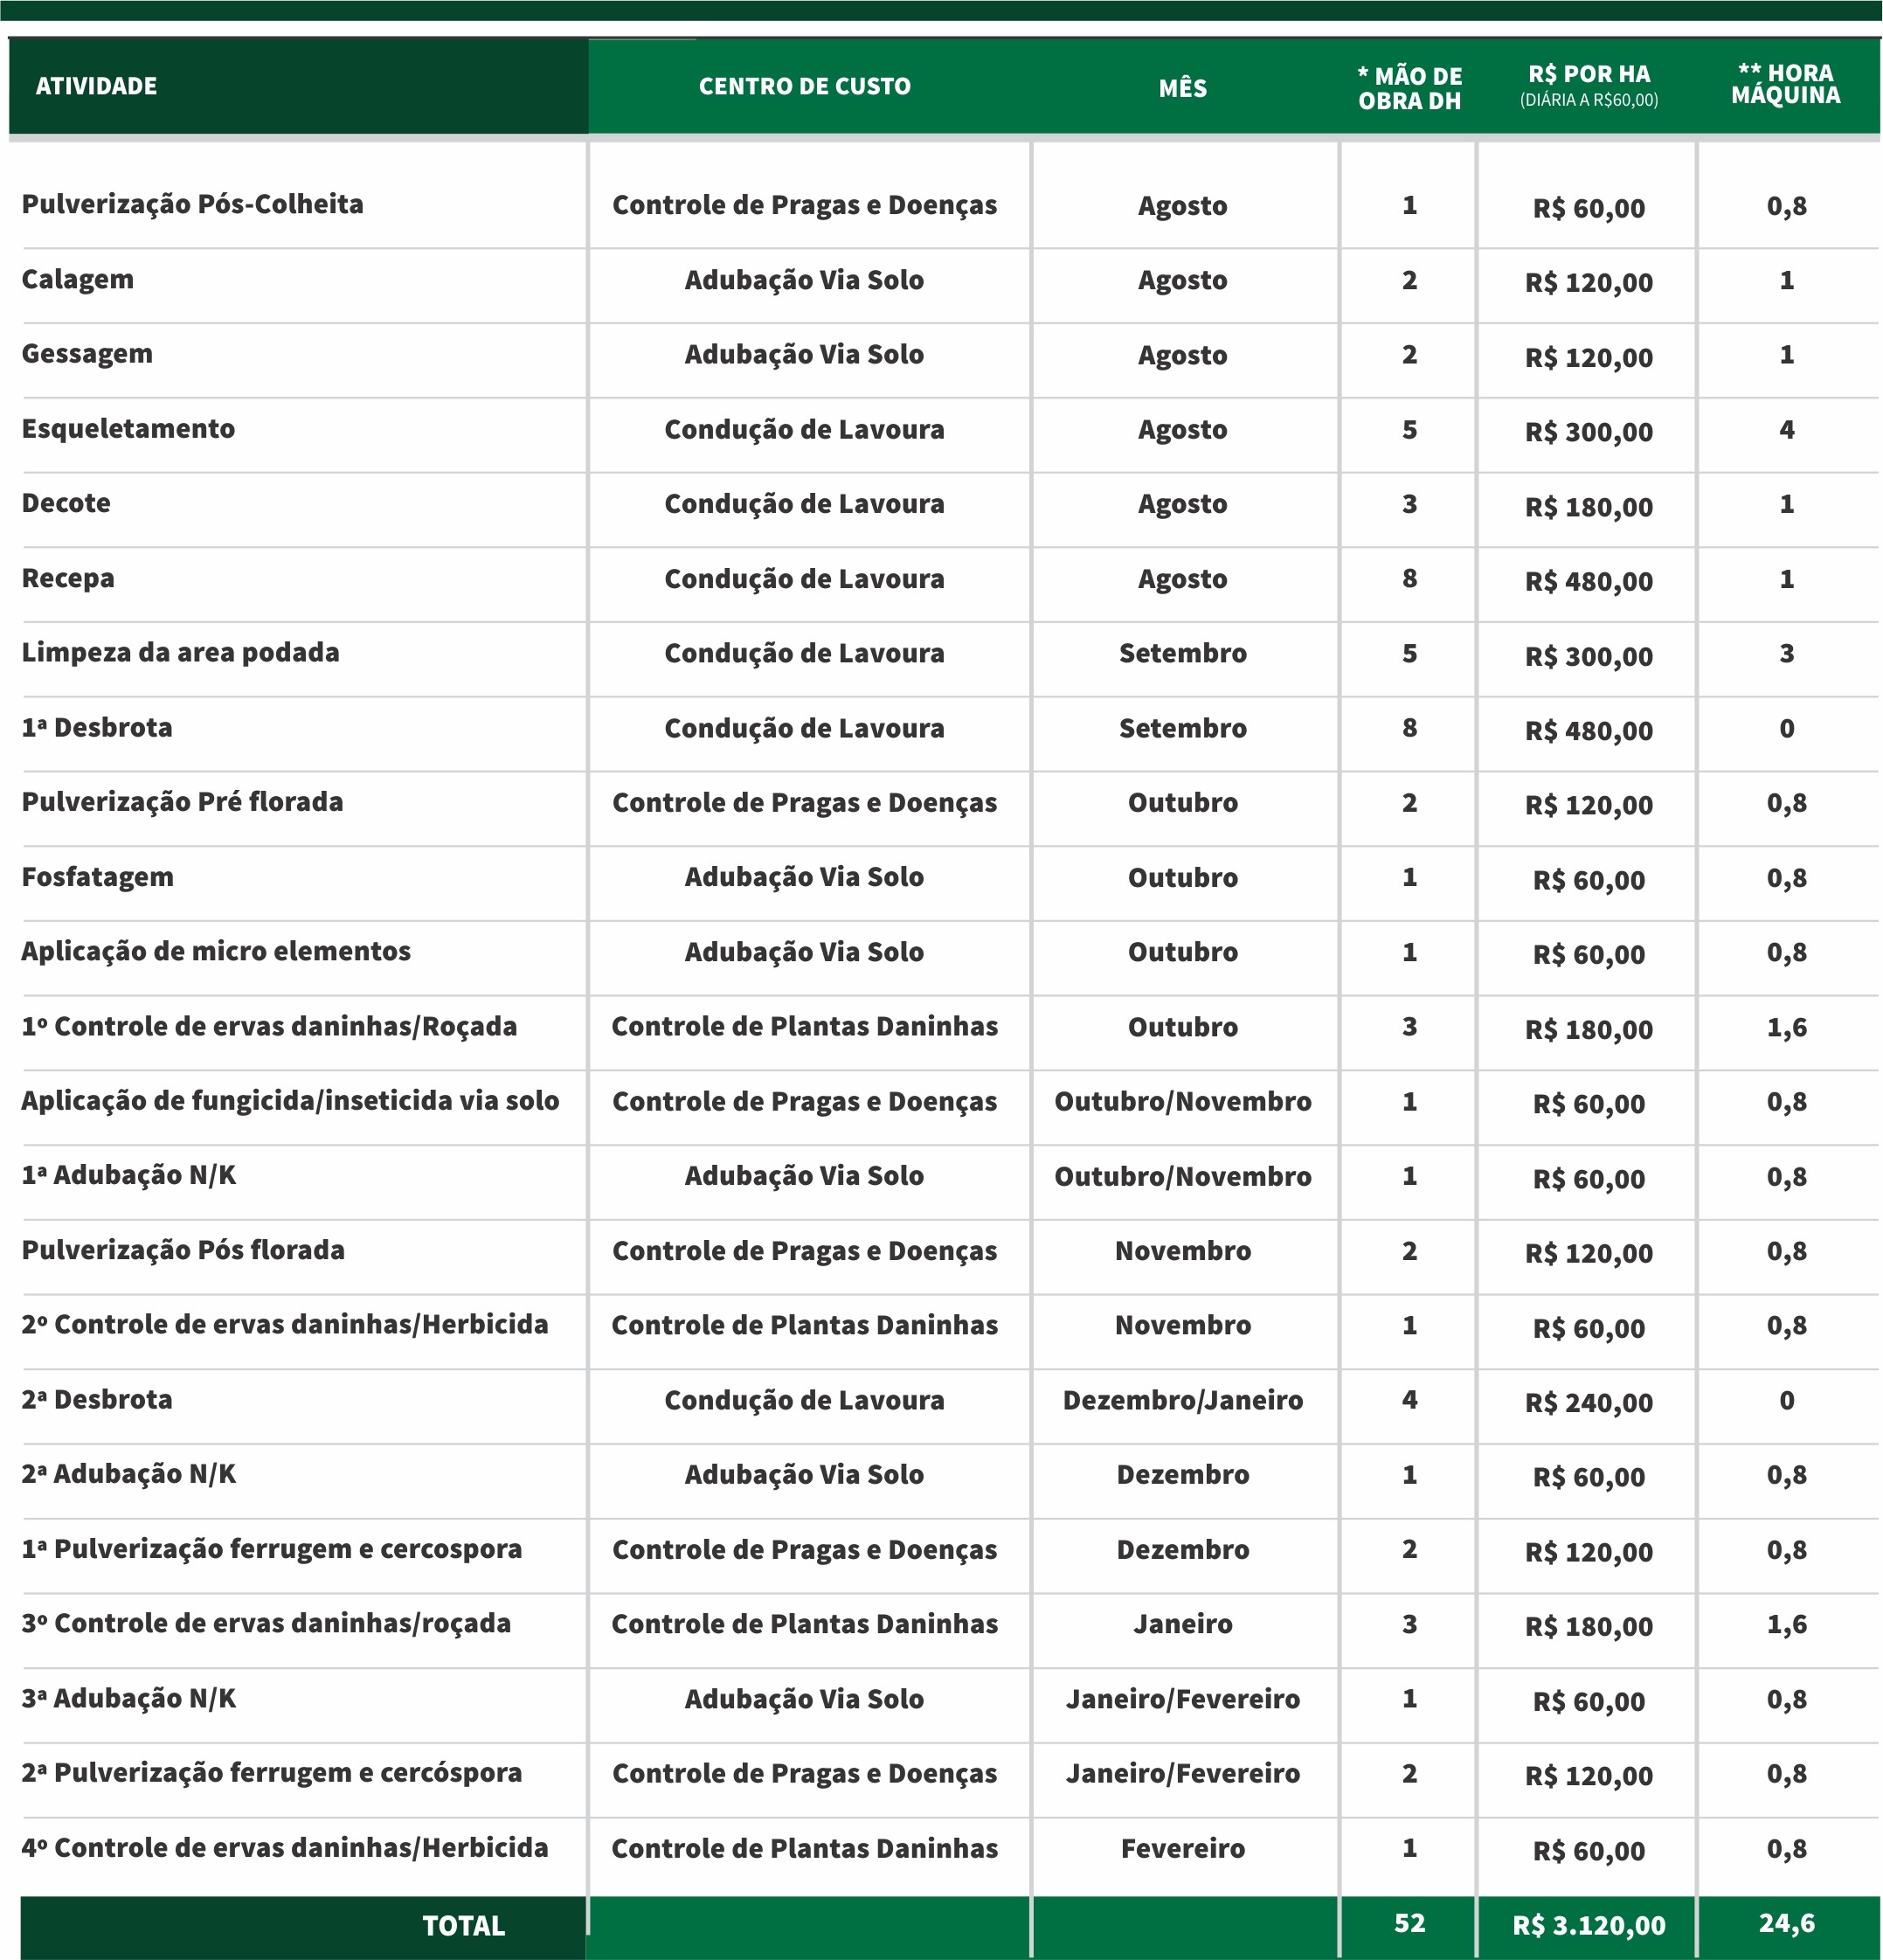Click Janeiro/Fevereiro in 3ª Adubação N/K row
Screen dimensions: 1883x1960
click(x=1183, y=1699)
